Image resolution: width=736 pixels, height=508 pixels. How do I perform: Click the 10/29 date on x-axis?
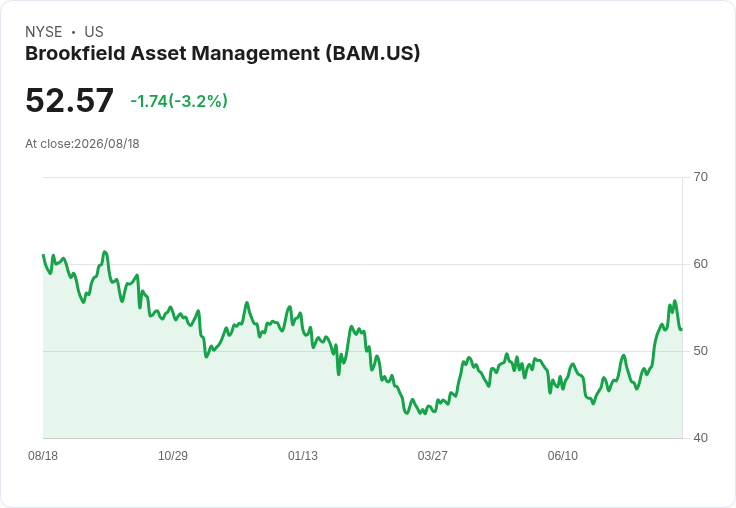coord(173,455)
